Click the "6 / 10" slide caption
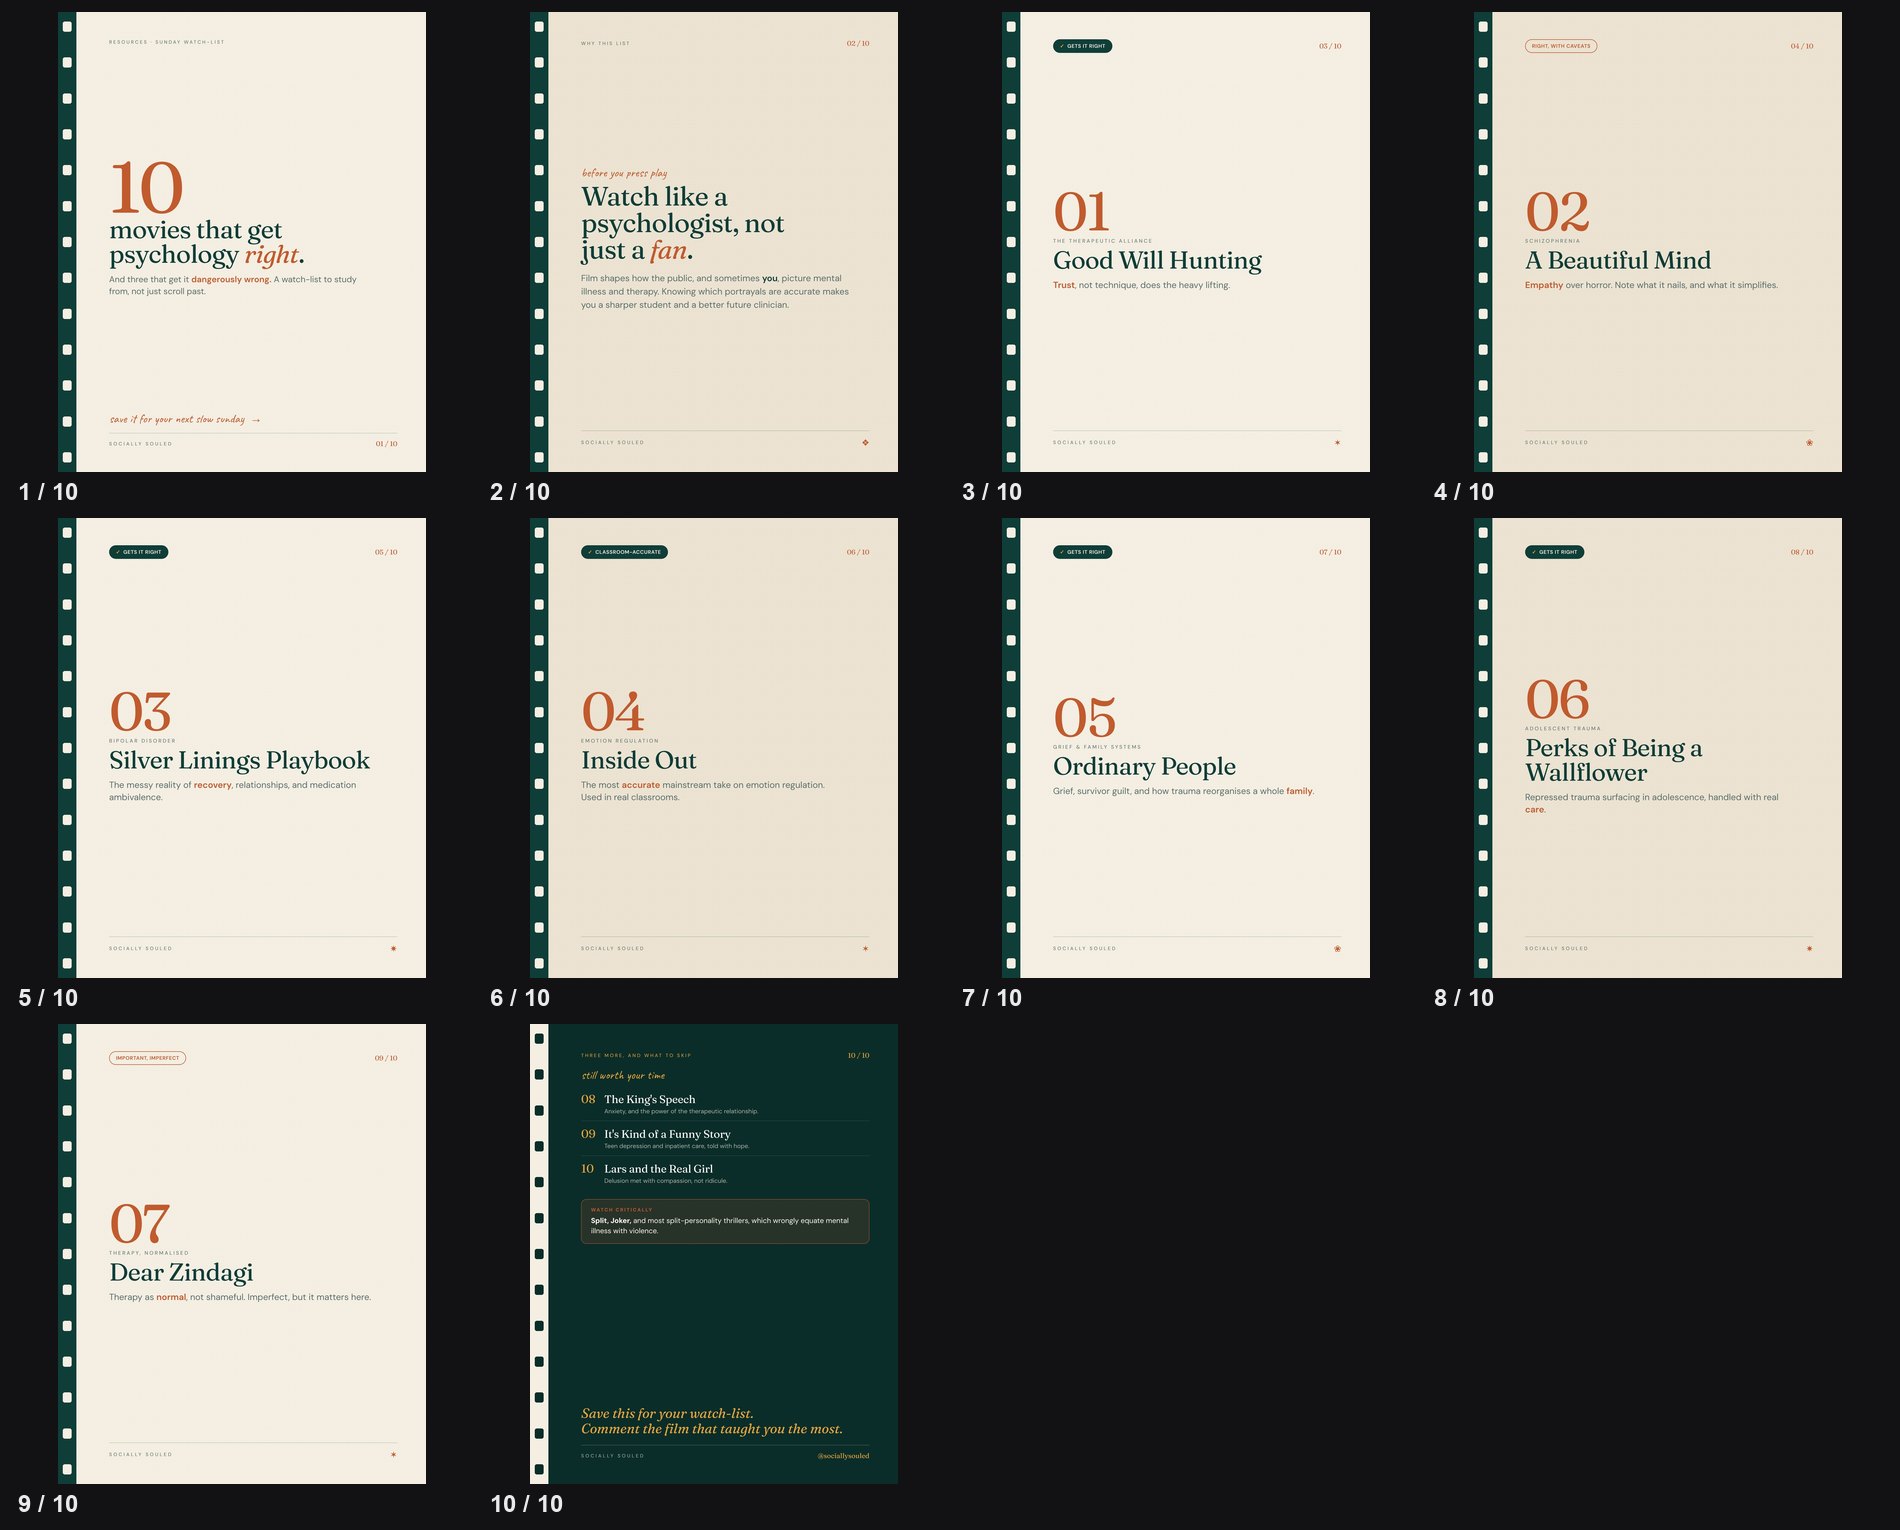1900x1530 pixels. [520, 998]
